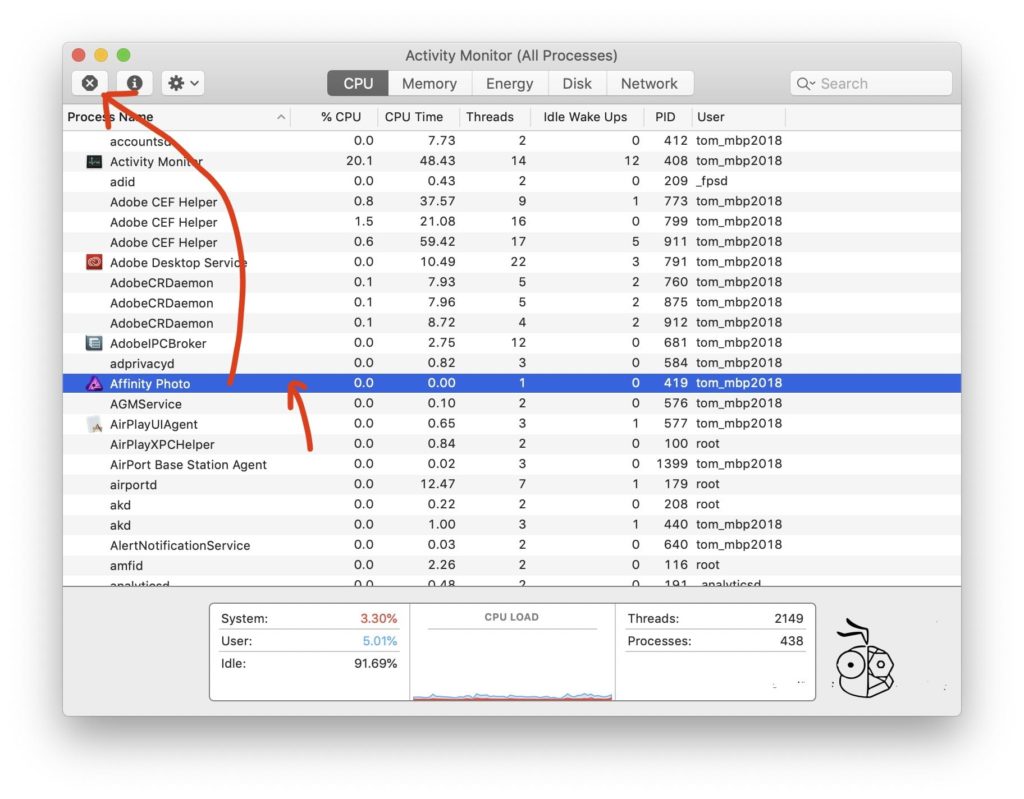The height and width of the screenshot is (799, 1024).
Task: Click the AirPlayUIAgent process icon
Action: click(94, 424)
